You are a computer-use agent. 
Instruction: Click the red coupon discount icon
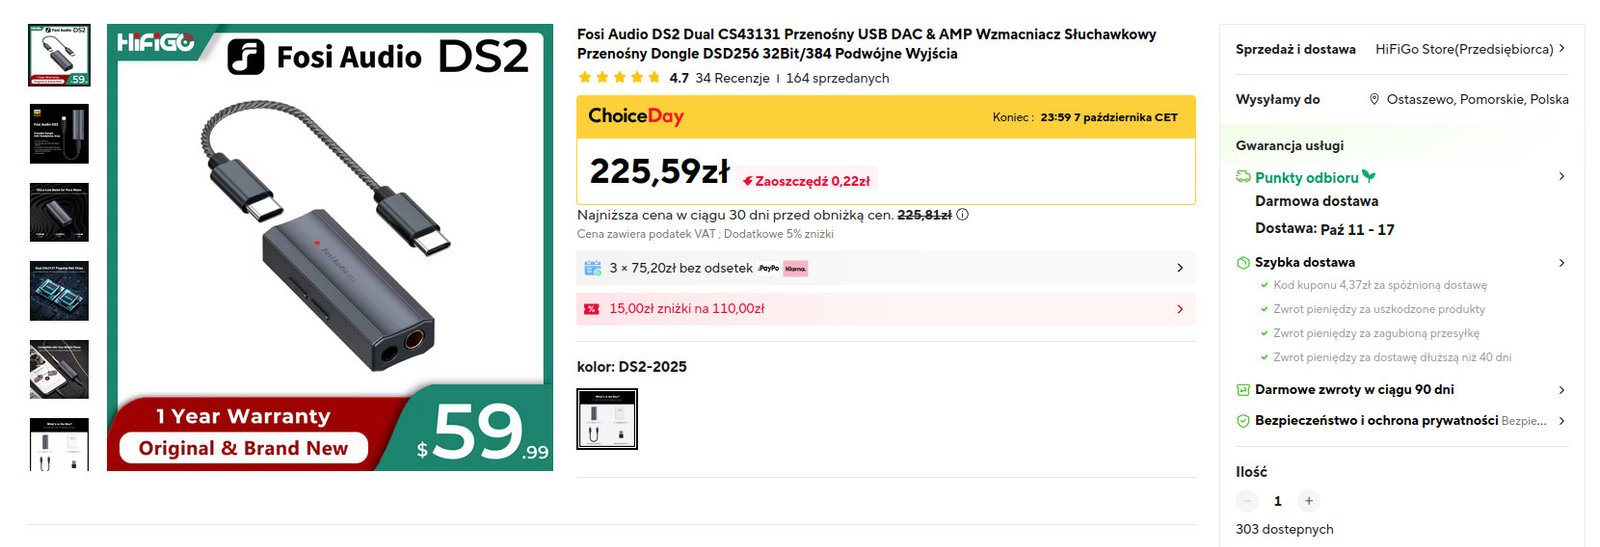point(591,309)
